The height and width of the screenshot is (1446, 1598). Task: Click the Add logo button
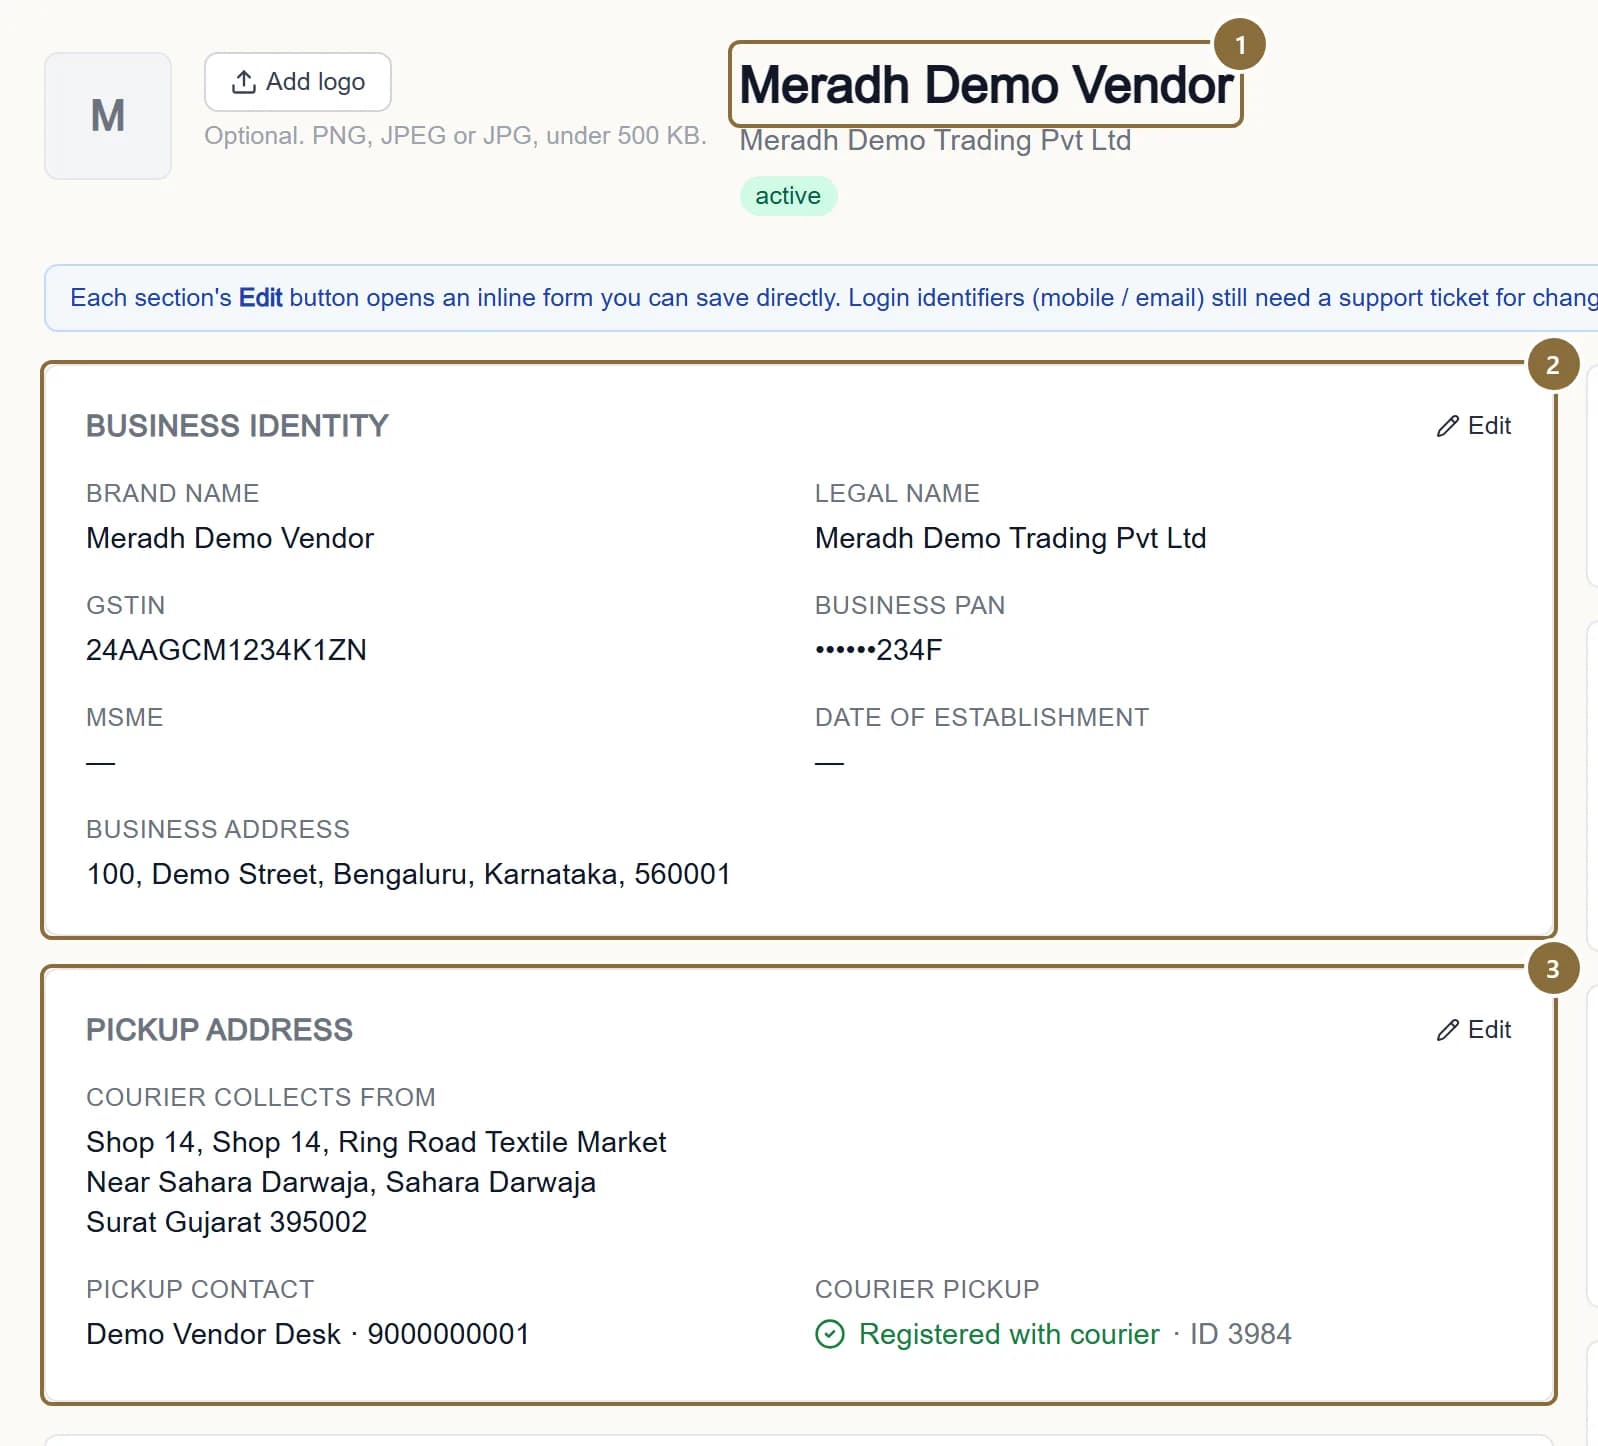click(x=297, y=82)
